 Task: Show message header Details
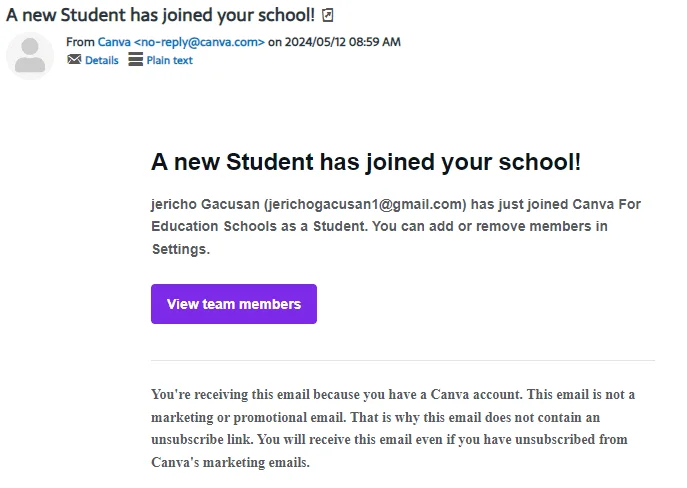click(x=102, y=60)
